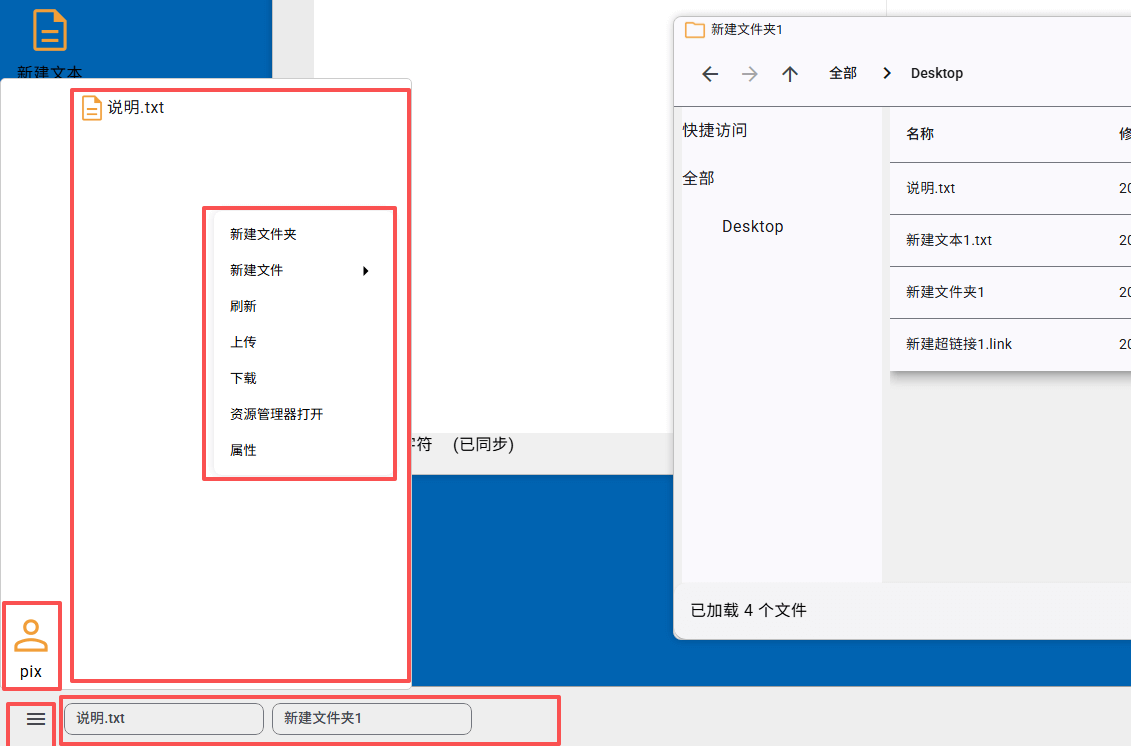Go up one level with the up arrow
This screenshot has width=1131, height=746.
(x=790, y=73)
